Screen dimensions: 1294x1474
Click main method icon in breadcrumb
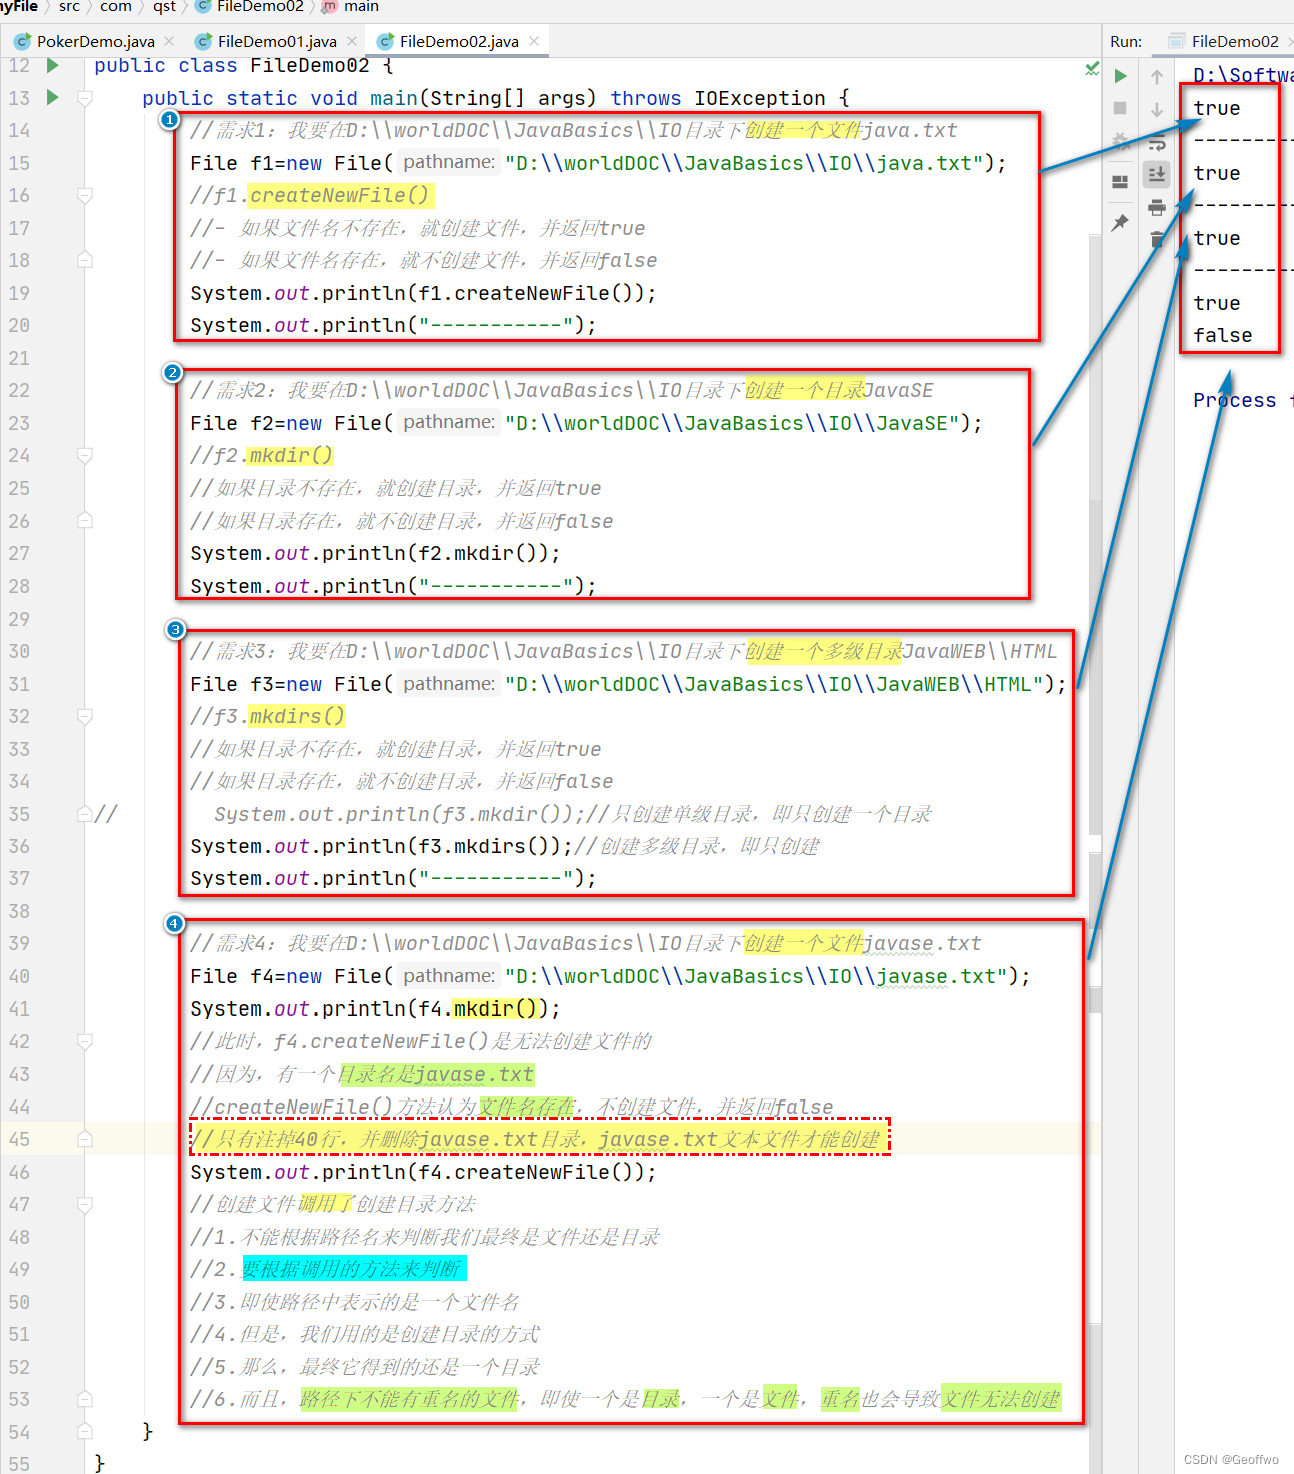pyautogui.click(x=329, y=6)
